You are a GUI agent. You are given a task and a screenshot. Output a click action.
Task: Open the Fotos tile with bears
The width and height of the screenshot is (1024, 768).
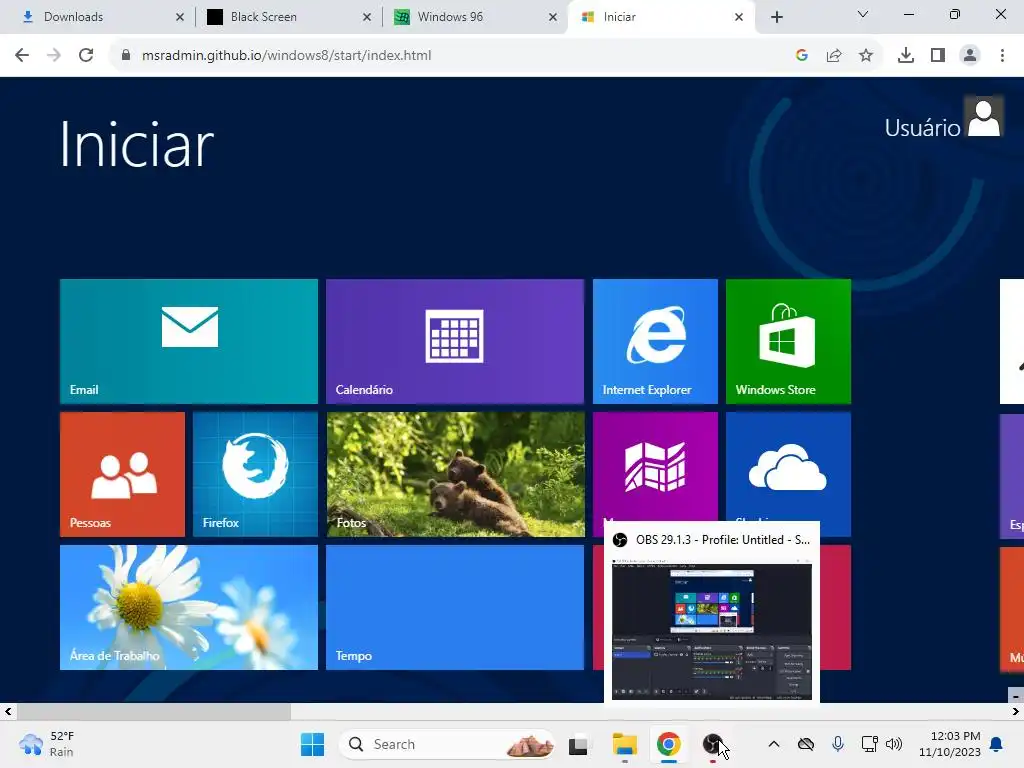(455, 474)
